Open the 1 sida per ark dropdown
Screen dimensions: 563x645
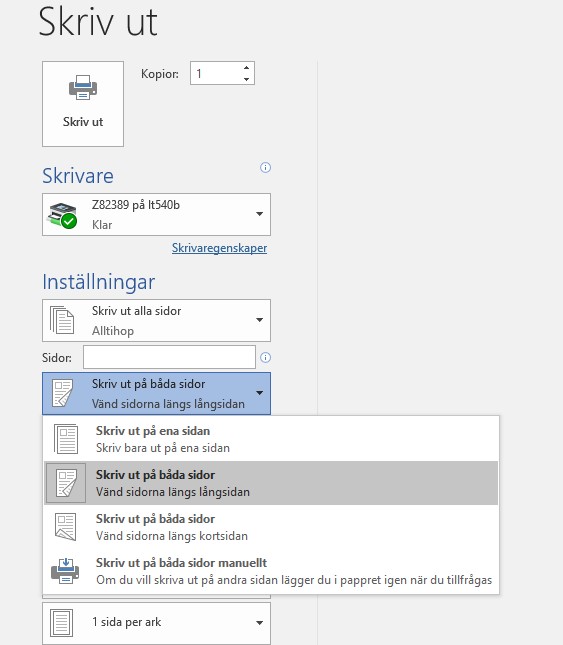pyautogui.click(x=156, y=623)
